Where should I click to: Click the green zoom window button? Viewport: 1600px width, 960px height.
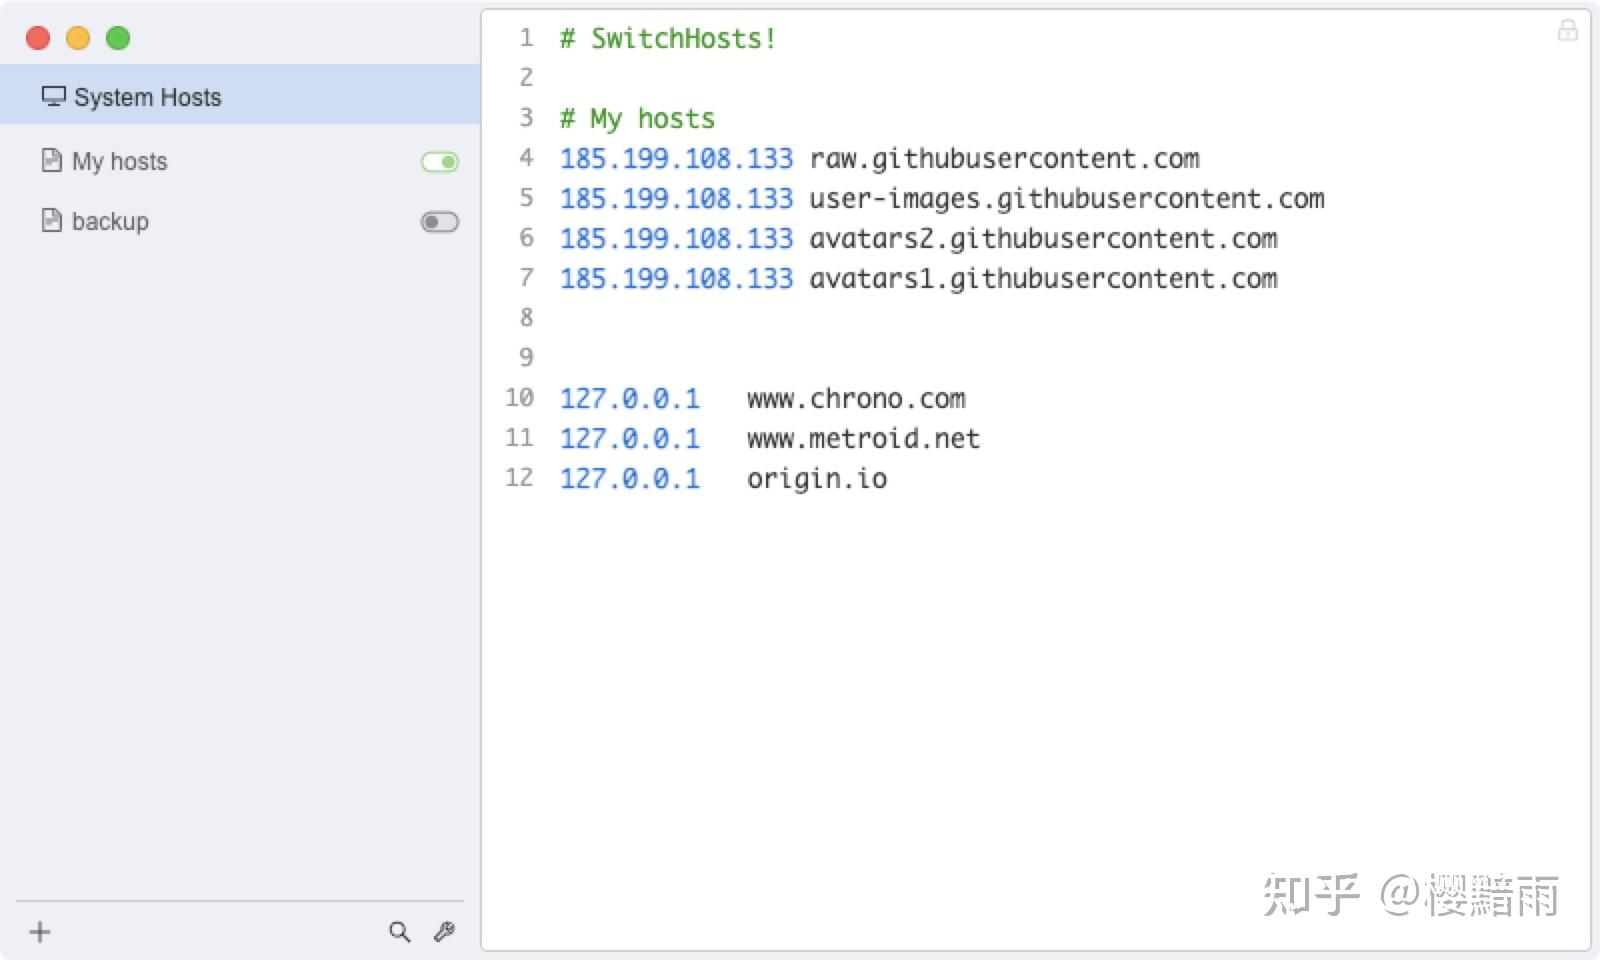click(118, 38)
